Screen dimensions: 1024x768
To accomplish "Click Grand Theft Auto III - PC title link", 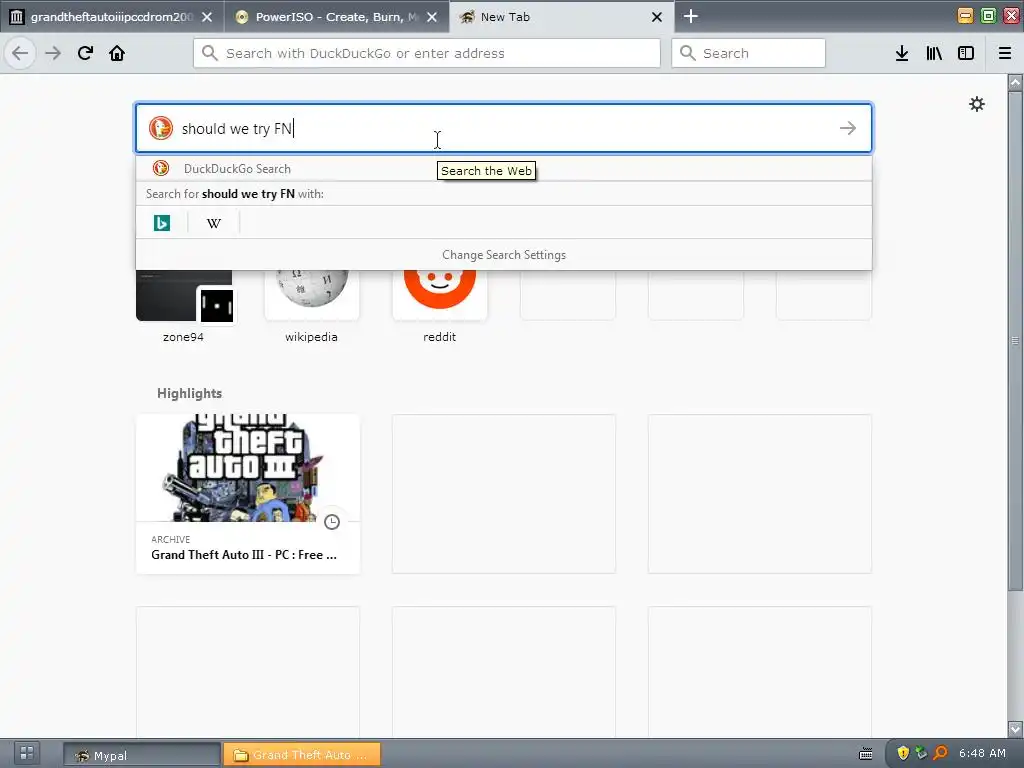I will [244, 554].
